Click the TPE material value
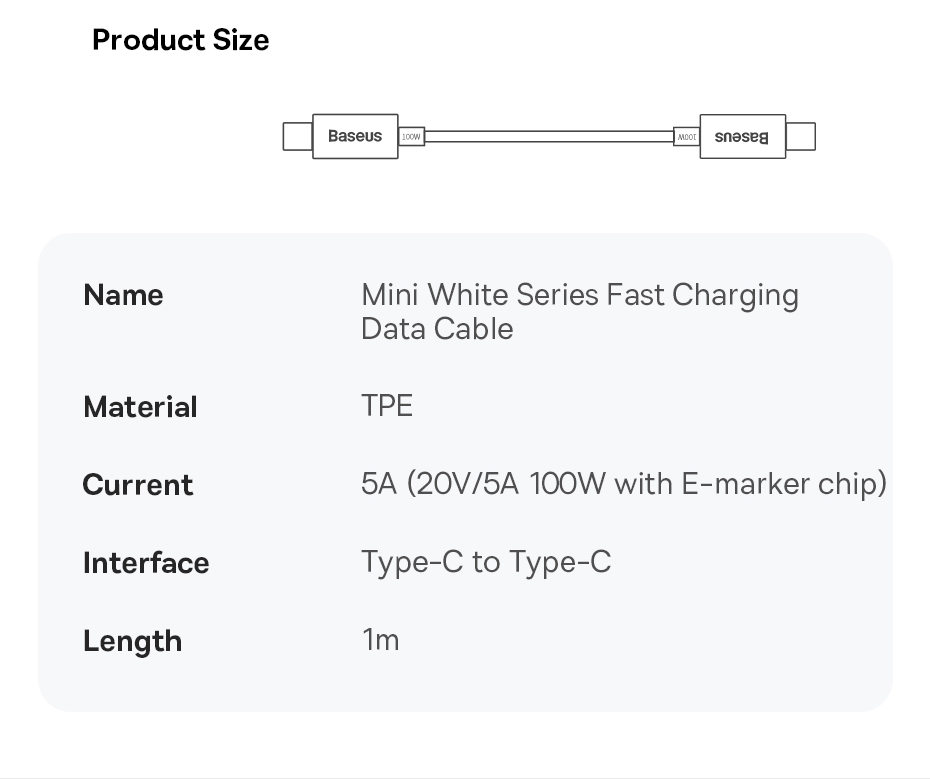This screenshot has height=779, width=930. coord(386,405)
